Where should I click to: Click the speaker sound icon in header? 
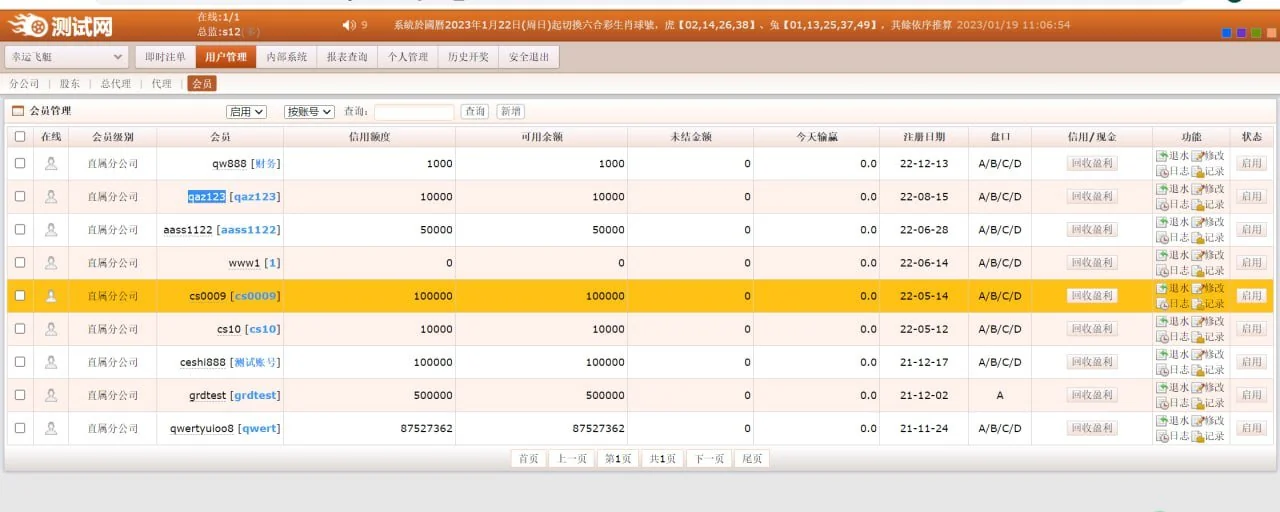click(347, 25)
